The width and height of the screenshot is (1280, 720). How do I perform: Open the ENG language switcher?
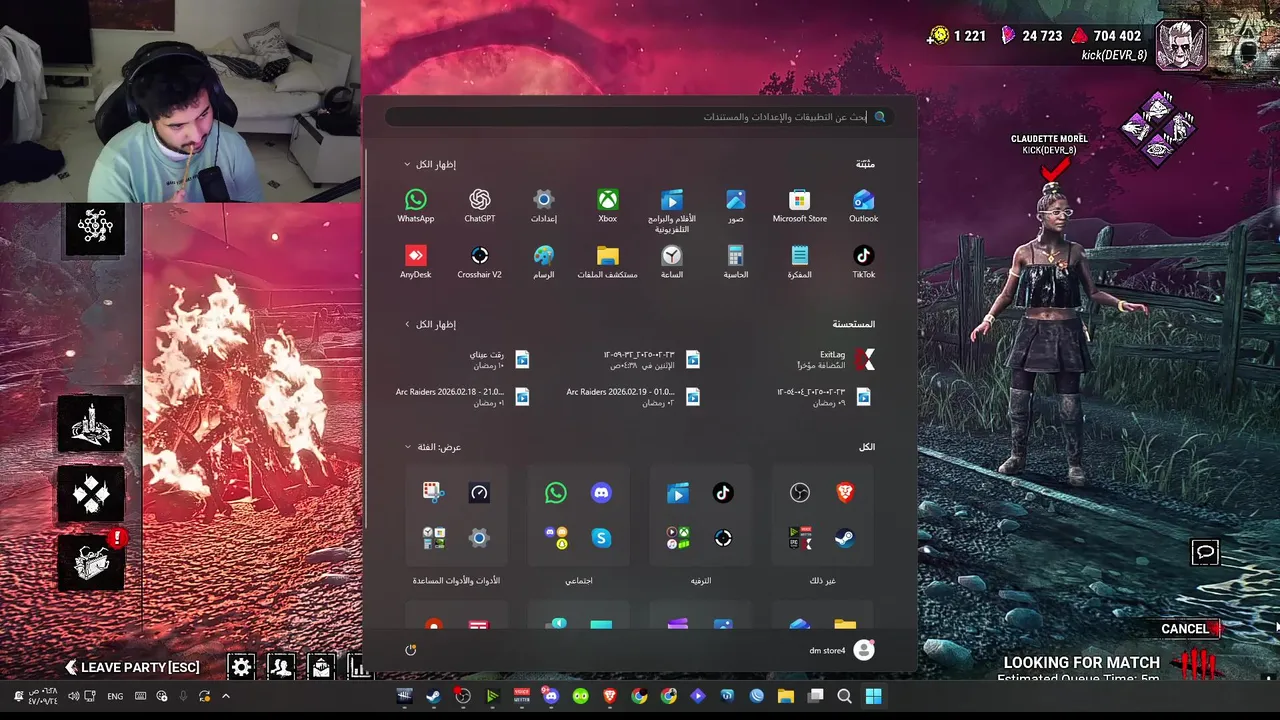(x=115, y=696)
